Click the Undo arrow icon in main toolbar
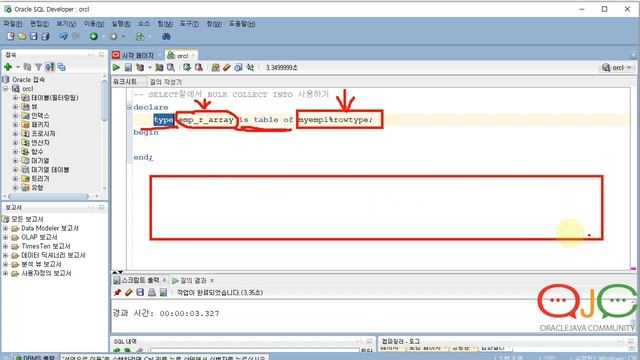Screen dimensions: 640x360 63,36
